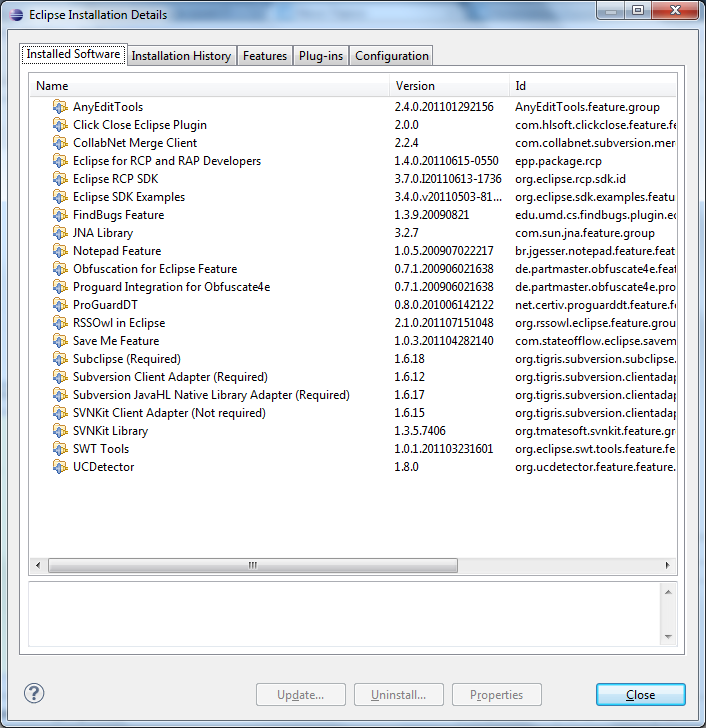This screenshot has height=728, width=706.
Task: Click the FindBugs Feature icon
Action: point(59,215)
